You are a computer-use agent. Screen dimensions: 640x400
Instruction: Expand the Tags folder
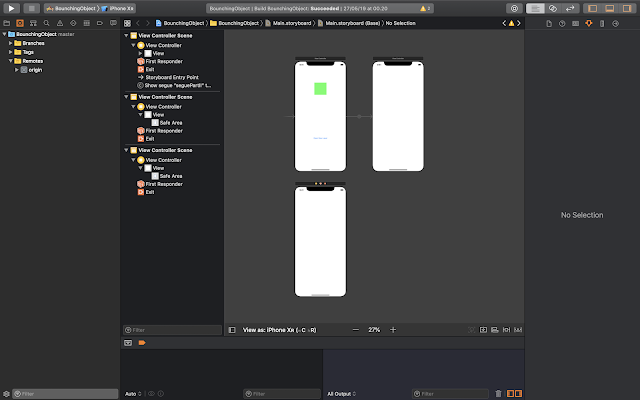11,52
